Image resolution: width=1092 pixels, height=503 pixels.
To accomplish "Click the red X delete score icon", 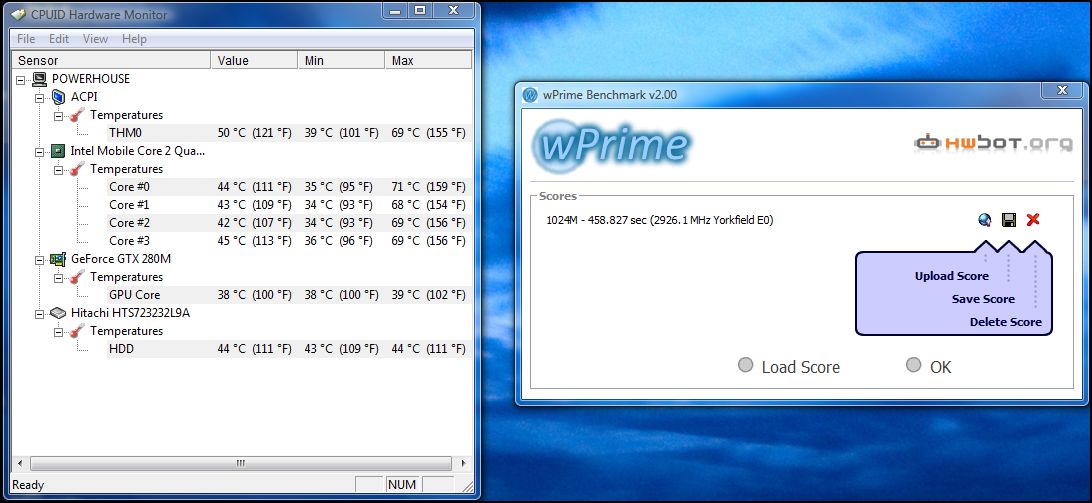I will [x=1033, y=220].
